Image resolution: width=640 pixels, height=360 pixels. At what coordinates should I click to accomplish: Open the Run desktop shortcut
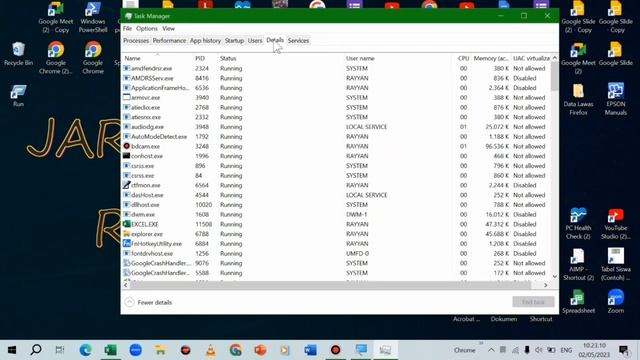coord(18,96)
